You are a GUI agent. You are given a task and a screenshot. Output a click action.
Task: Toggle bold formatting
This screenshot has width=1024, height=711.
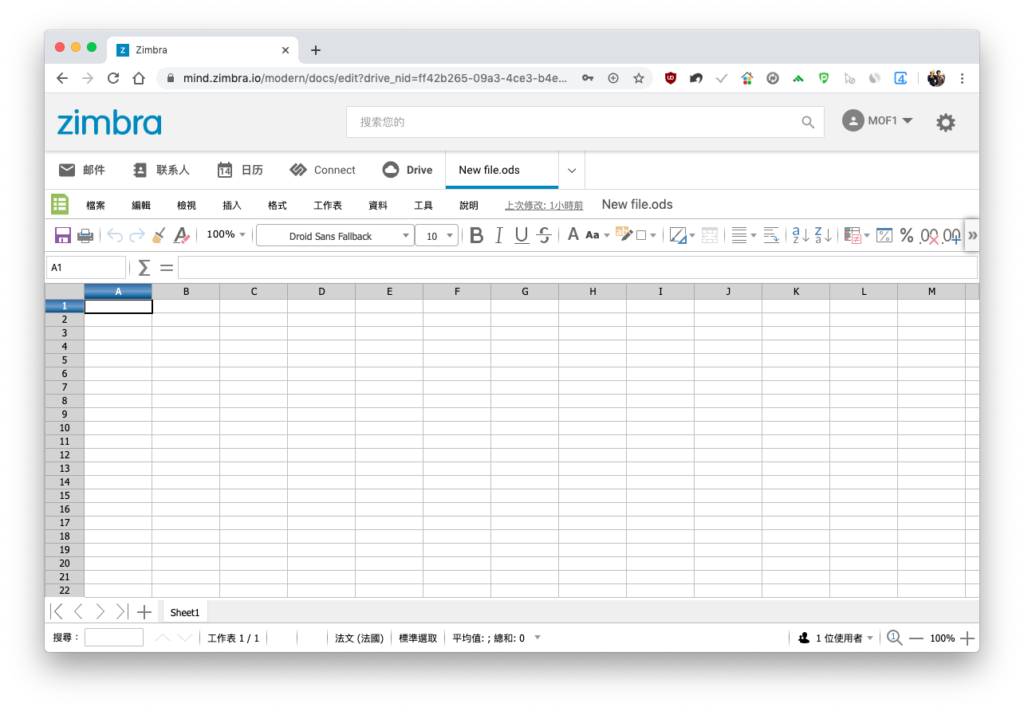click(x=477, y=236)
